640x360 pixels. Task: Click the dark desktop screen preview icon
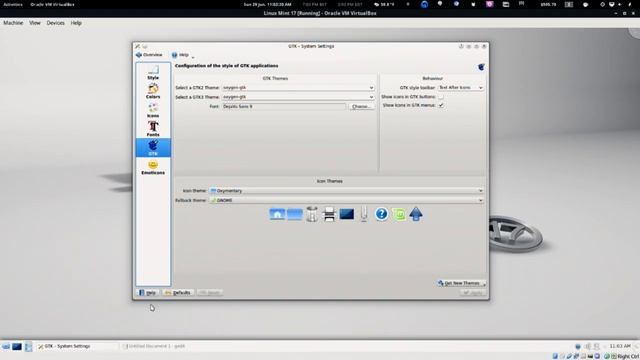tap(347, 214)
